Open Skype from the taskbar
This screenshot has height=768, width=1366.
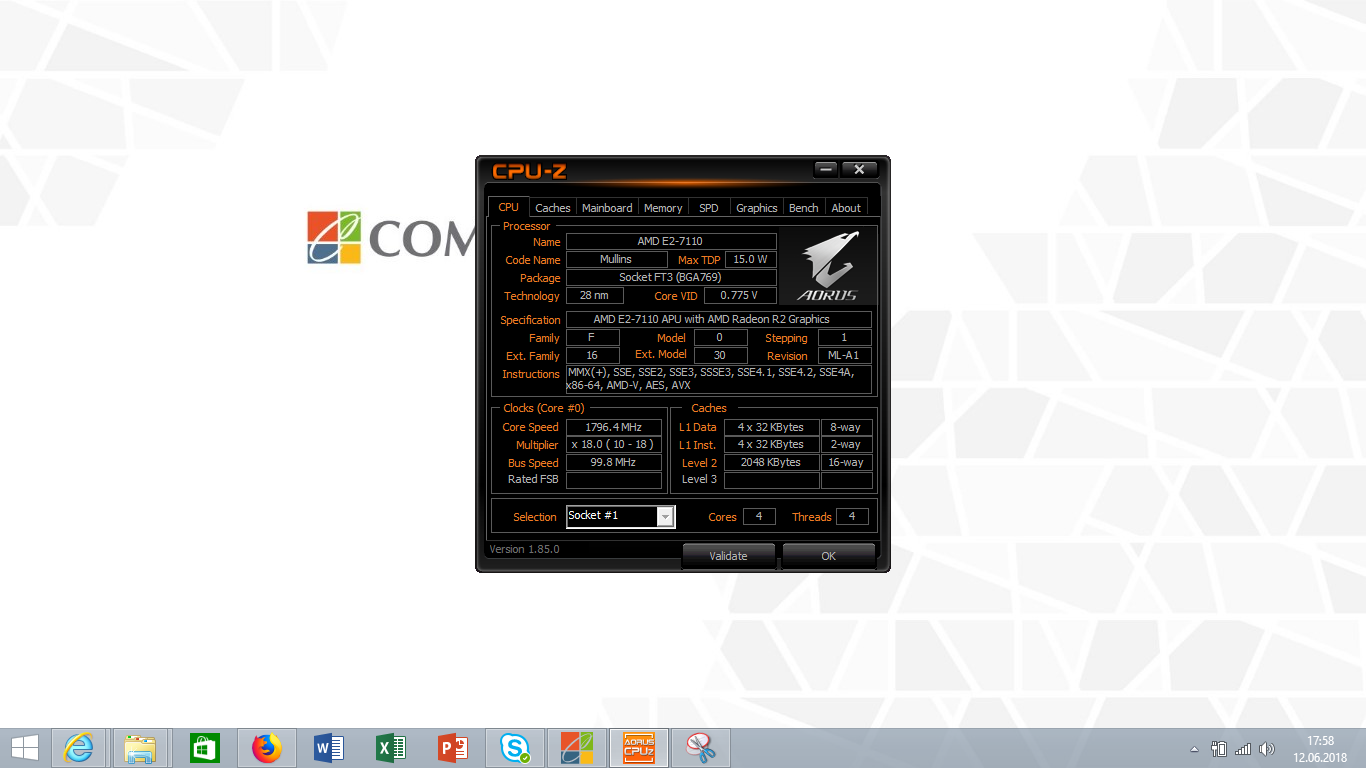[515, 748]
